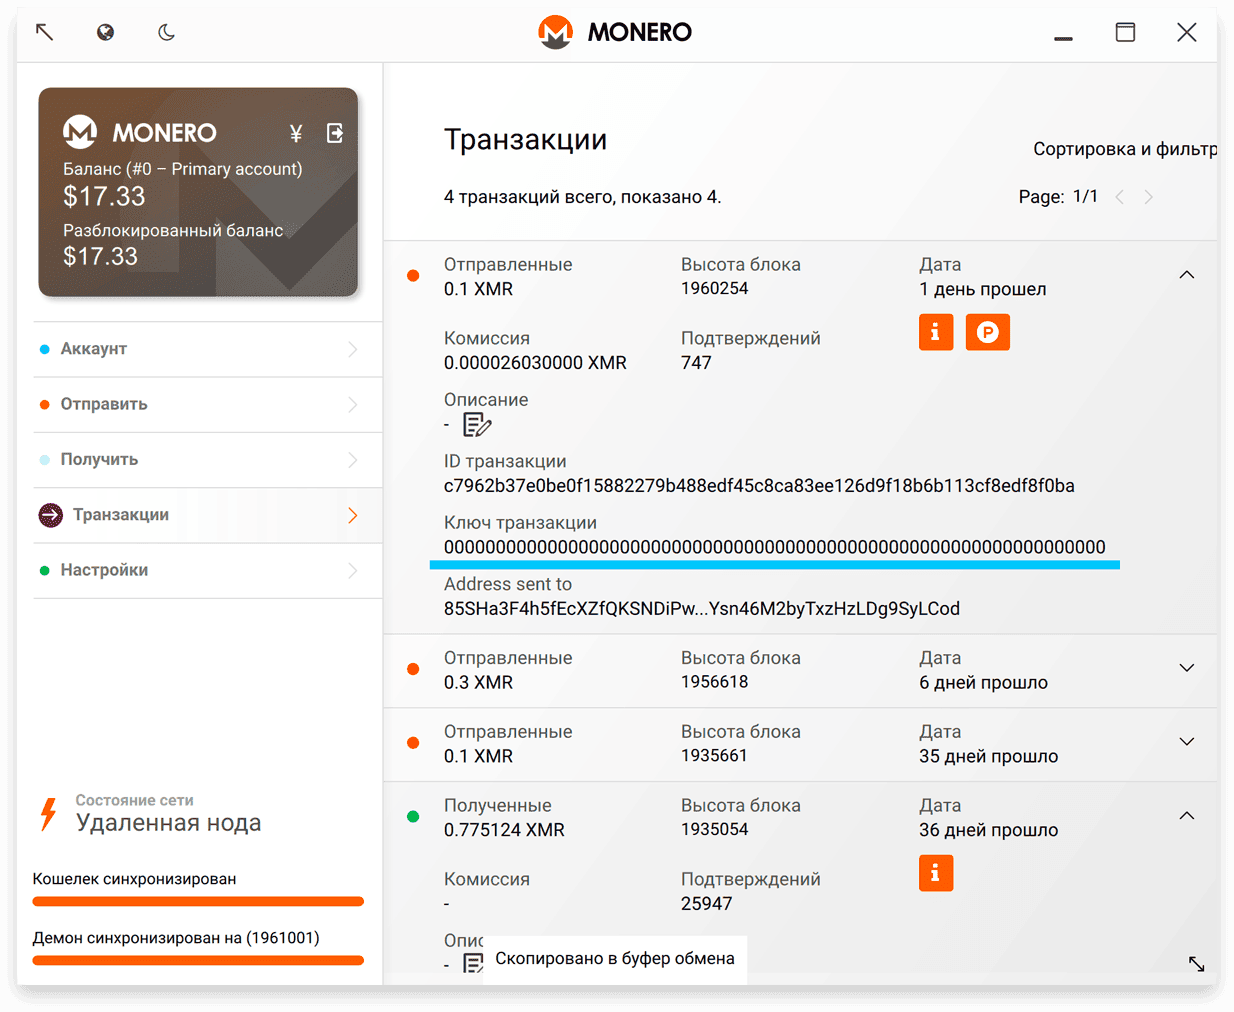
Task: Expand the 0.3 XMR sent transaction
Action: 1186,668
